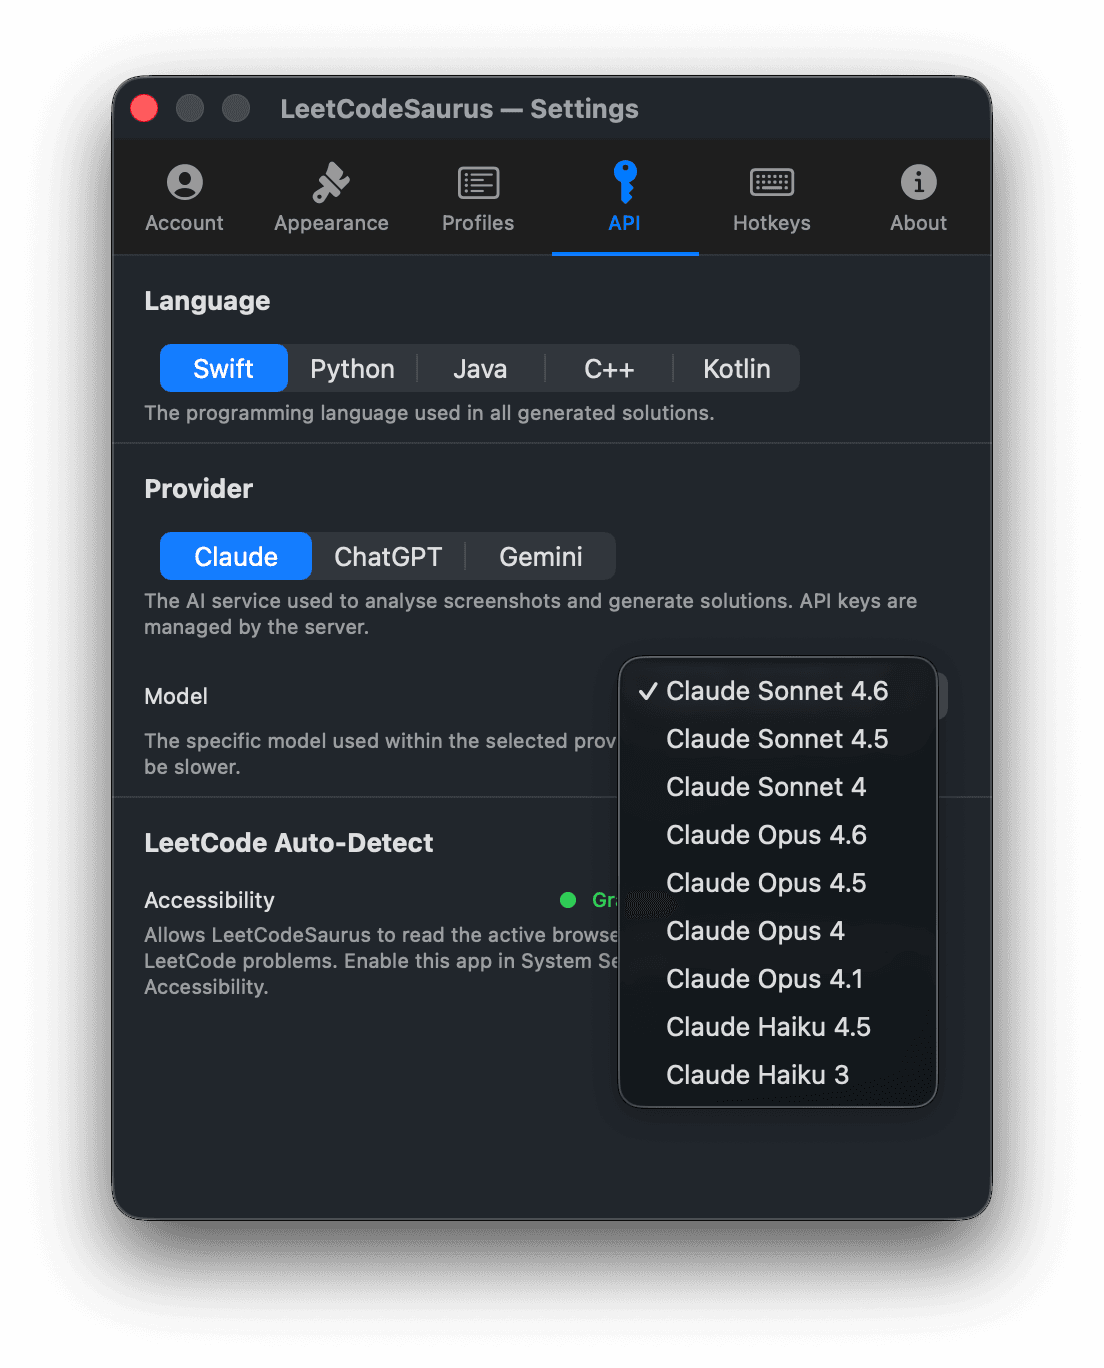Pick Claude Opus 4.5 in model list
Image resolution: width=1104 pixels, height=1368 pixels.
778,883
